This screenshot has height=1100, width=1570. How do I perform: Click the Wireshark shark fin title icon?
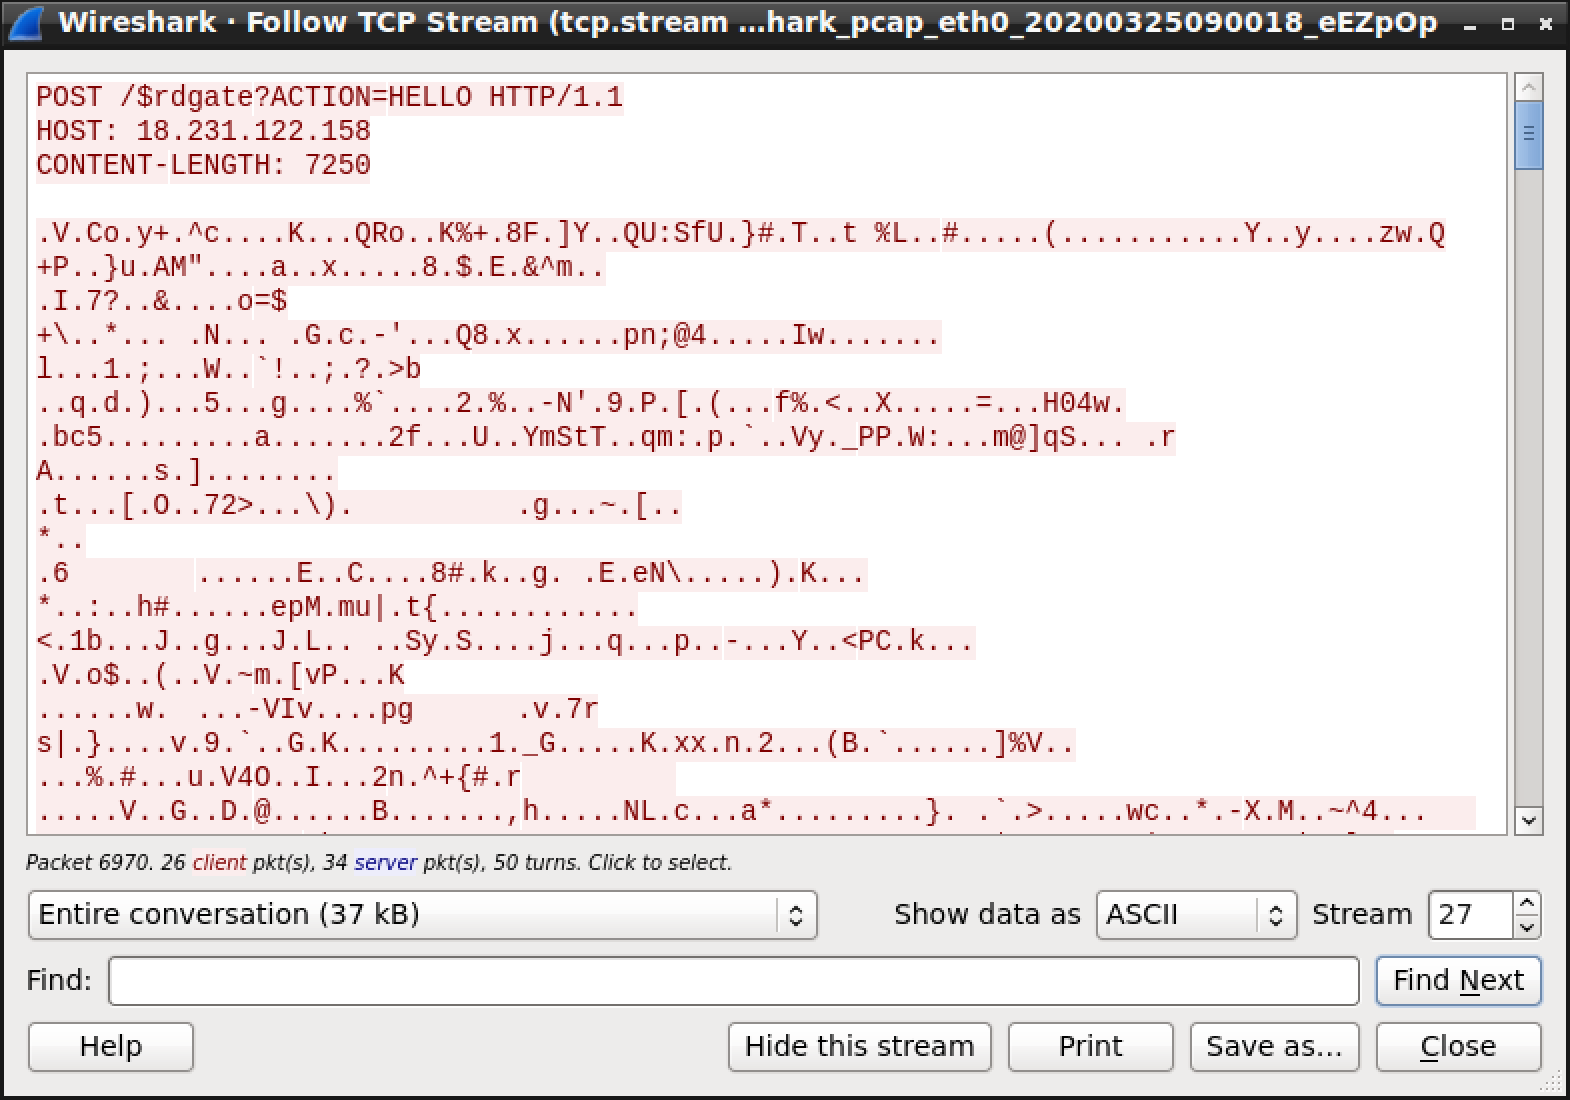pos(26,22)
